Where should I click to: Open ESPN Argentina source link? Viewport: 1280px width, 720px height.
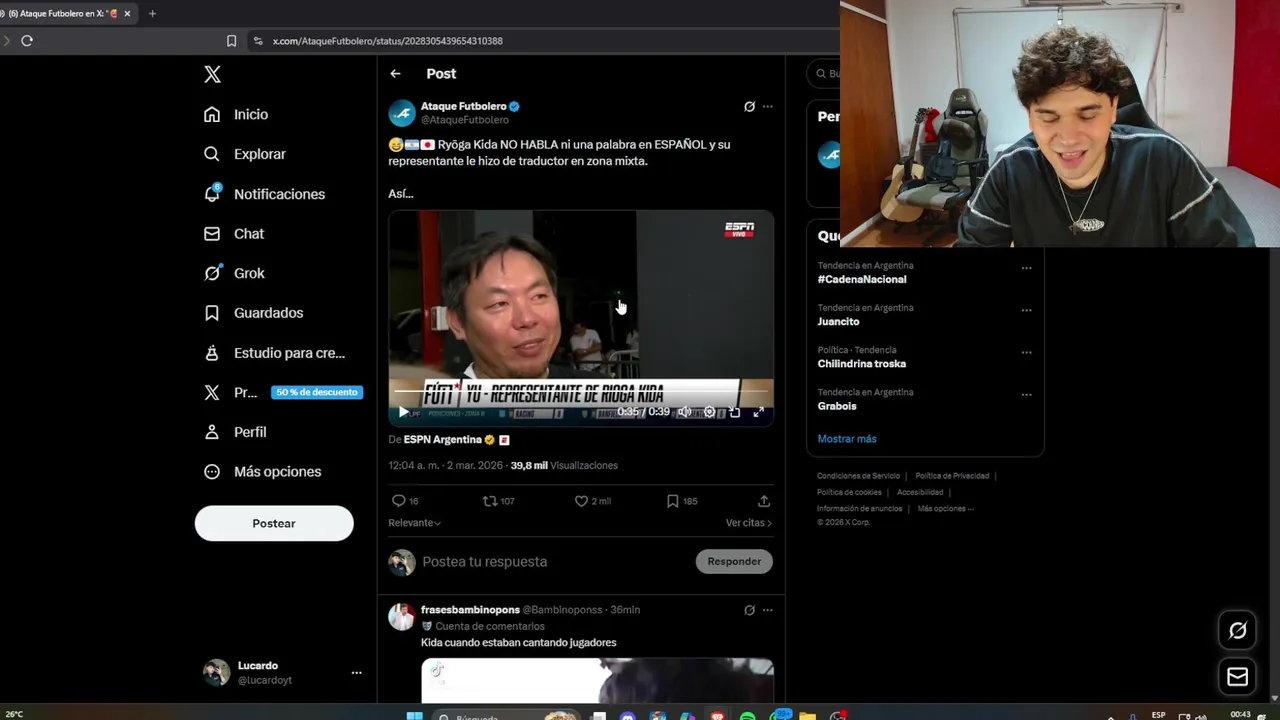(442, 440)
